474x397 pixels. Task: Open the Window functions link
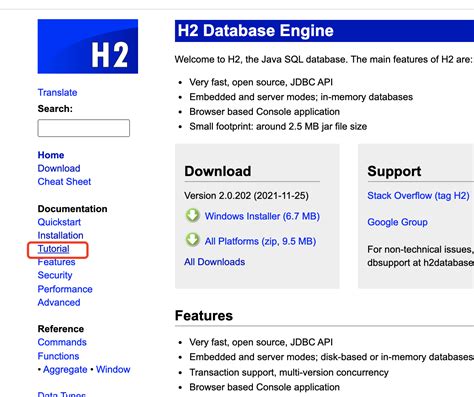(113, 369)
